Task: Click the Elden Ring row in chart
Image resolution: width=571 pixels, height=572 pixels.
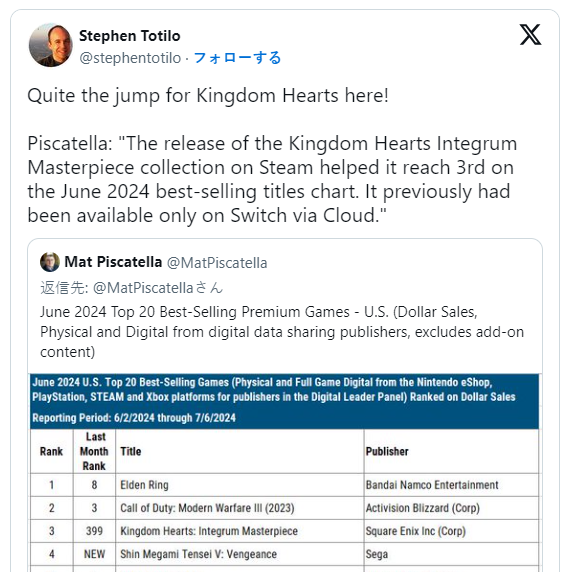Action: pyautogui.click(x=284, y=485)
